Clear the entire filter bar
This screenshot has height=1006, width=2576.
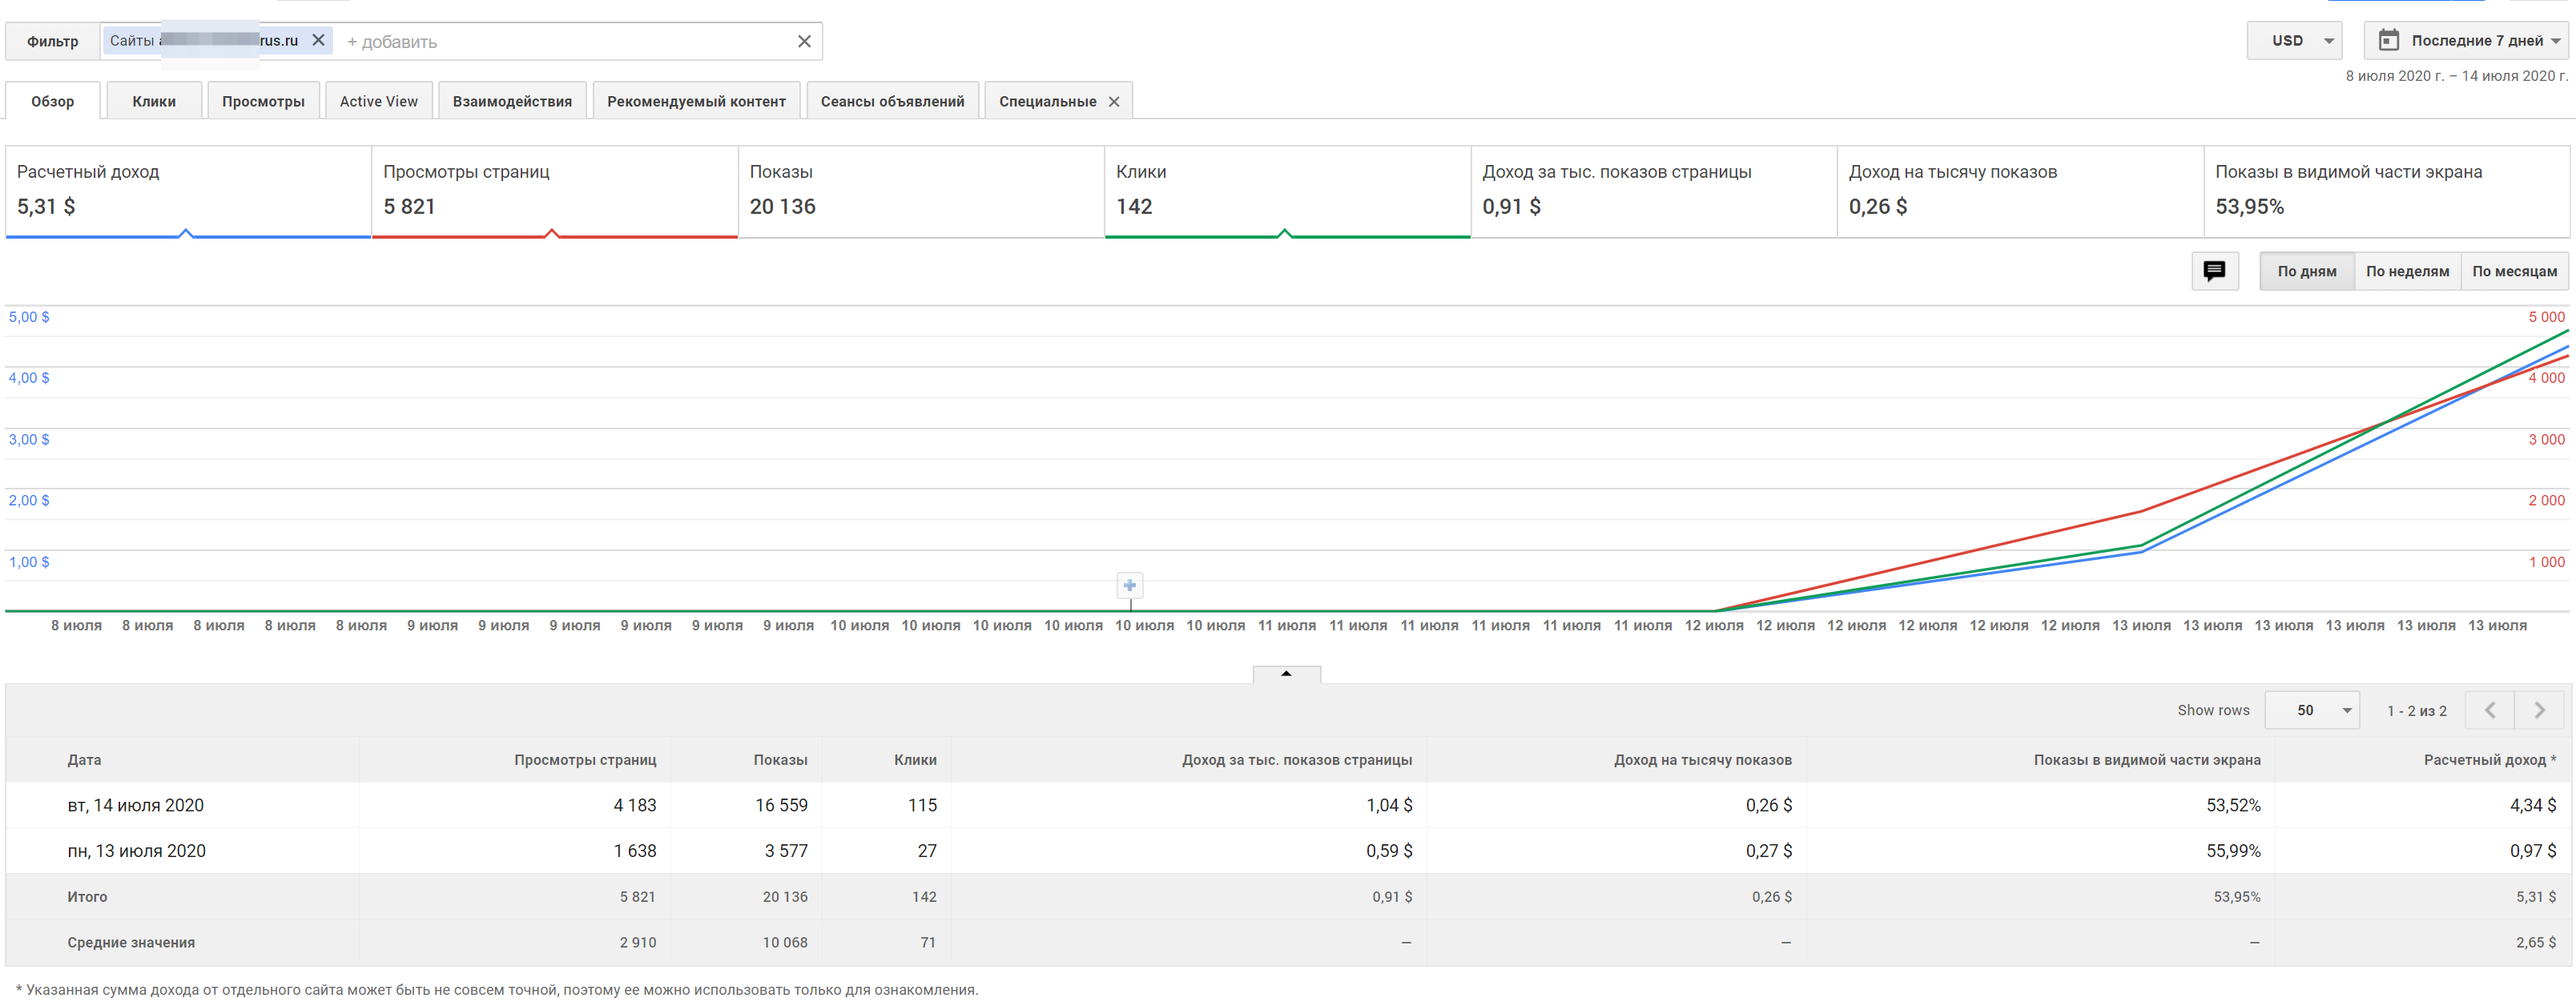(x=804, y=41)
